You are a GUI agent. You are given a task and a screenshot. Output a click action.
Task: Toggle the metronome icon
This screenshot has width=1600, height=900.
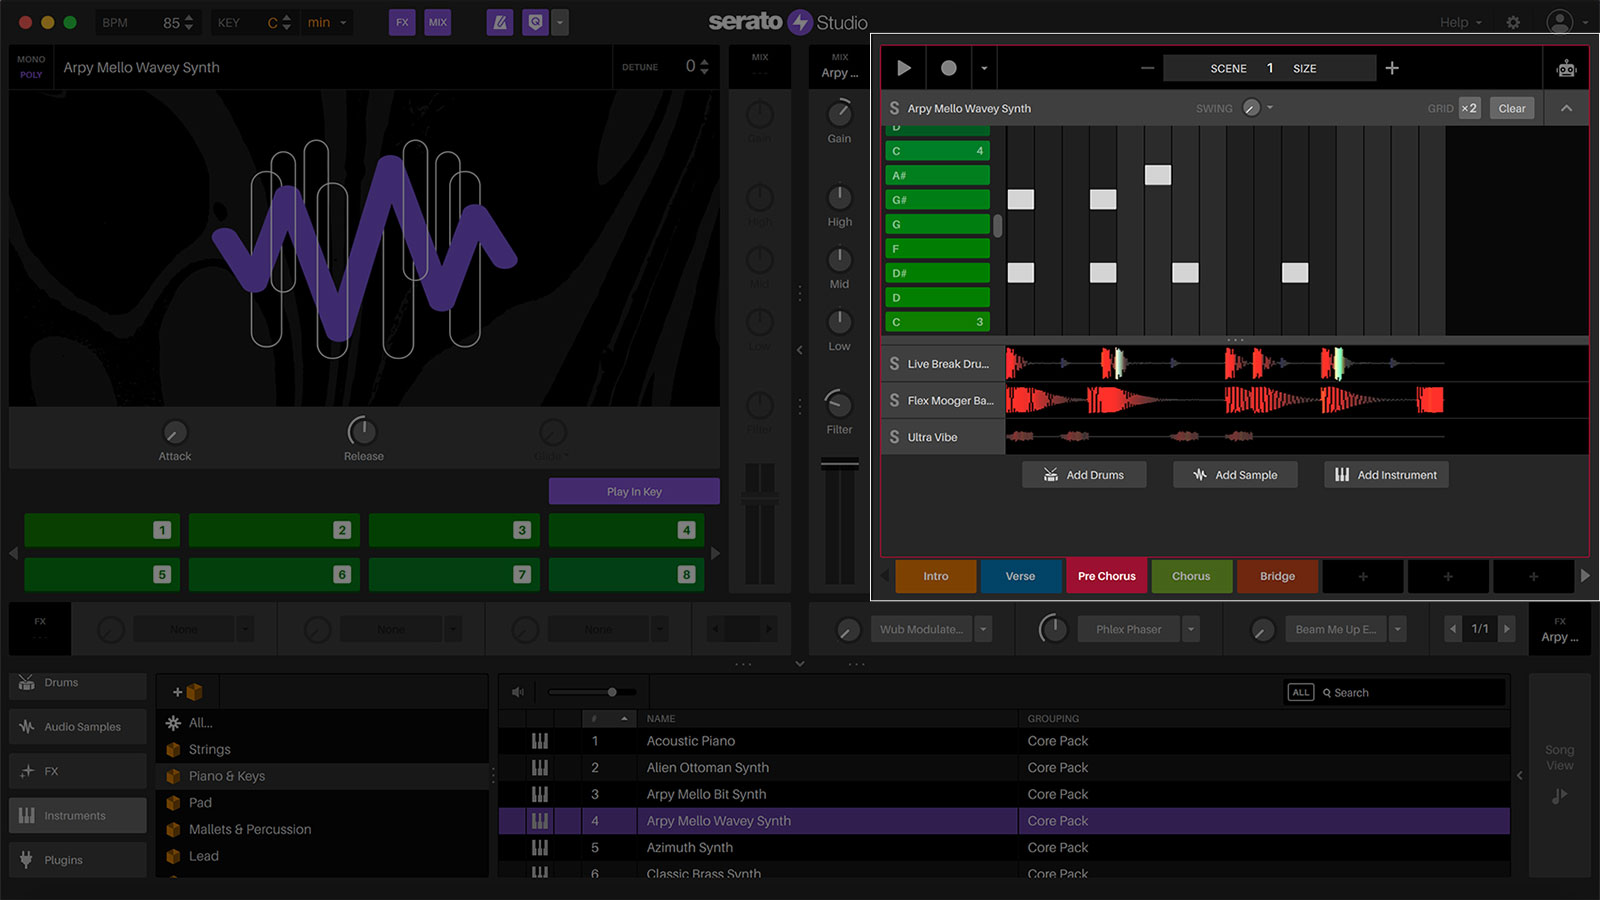[500, 22]
